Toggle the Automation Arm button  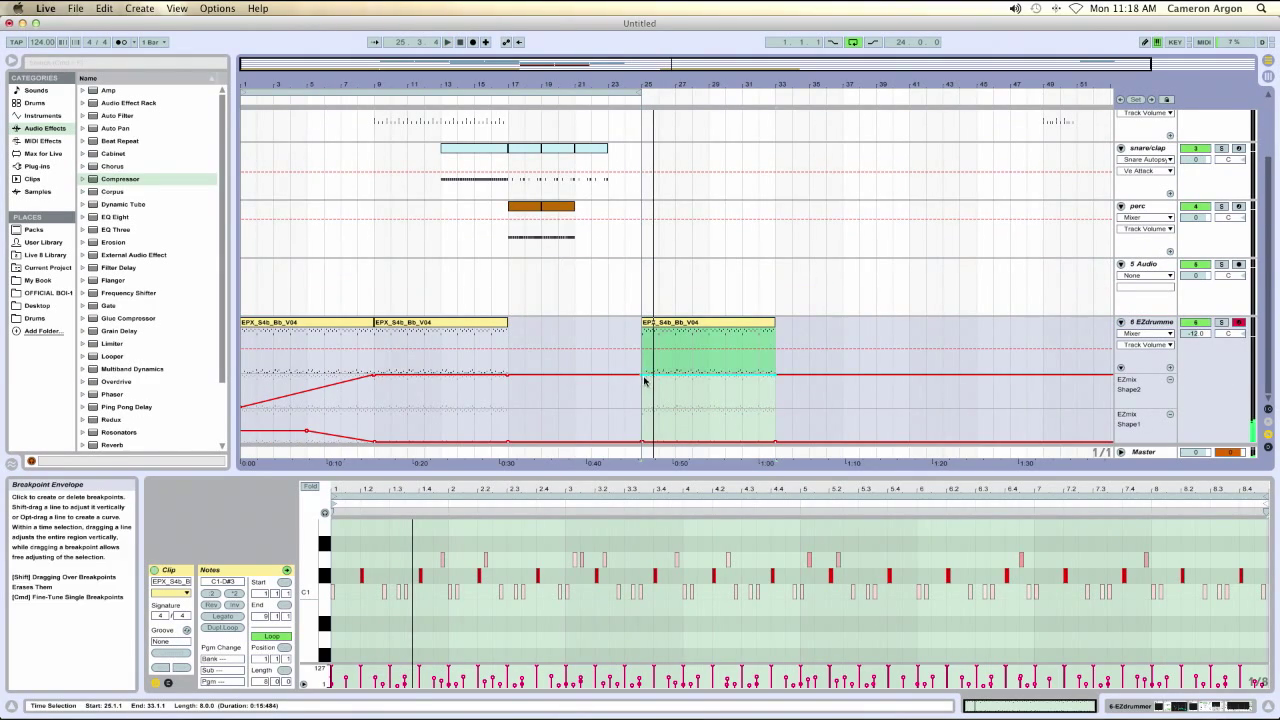(506, 42)
